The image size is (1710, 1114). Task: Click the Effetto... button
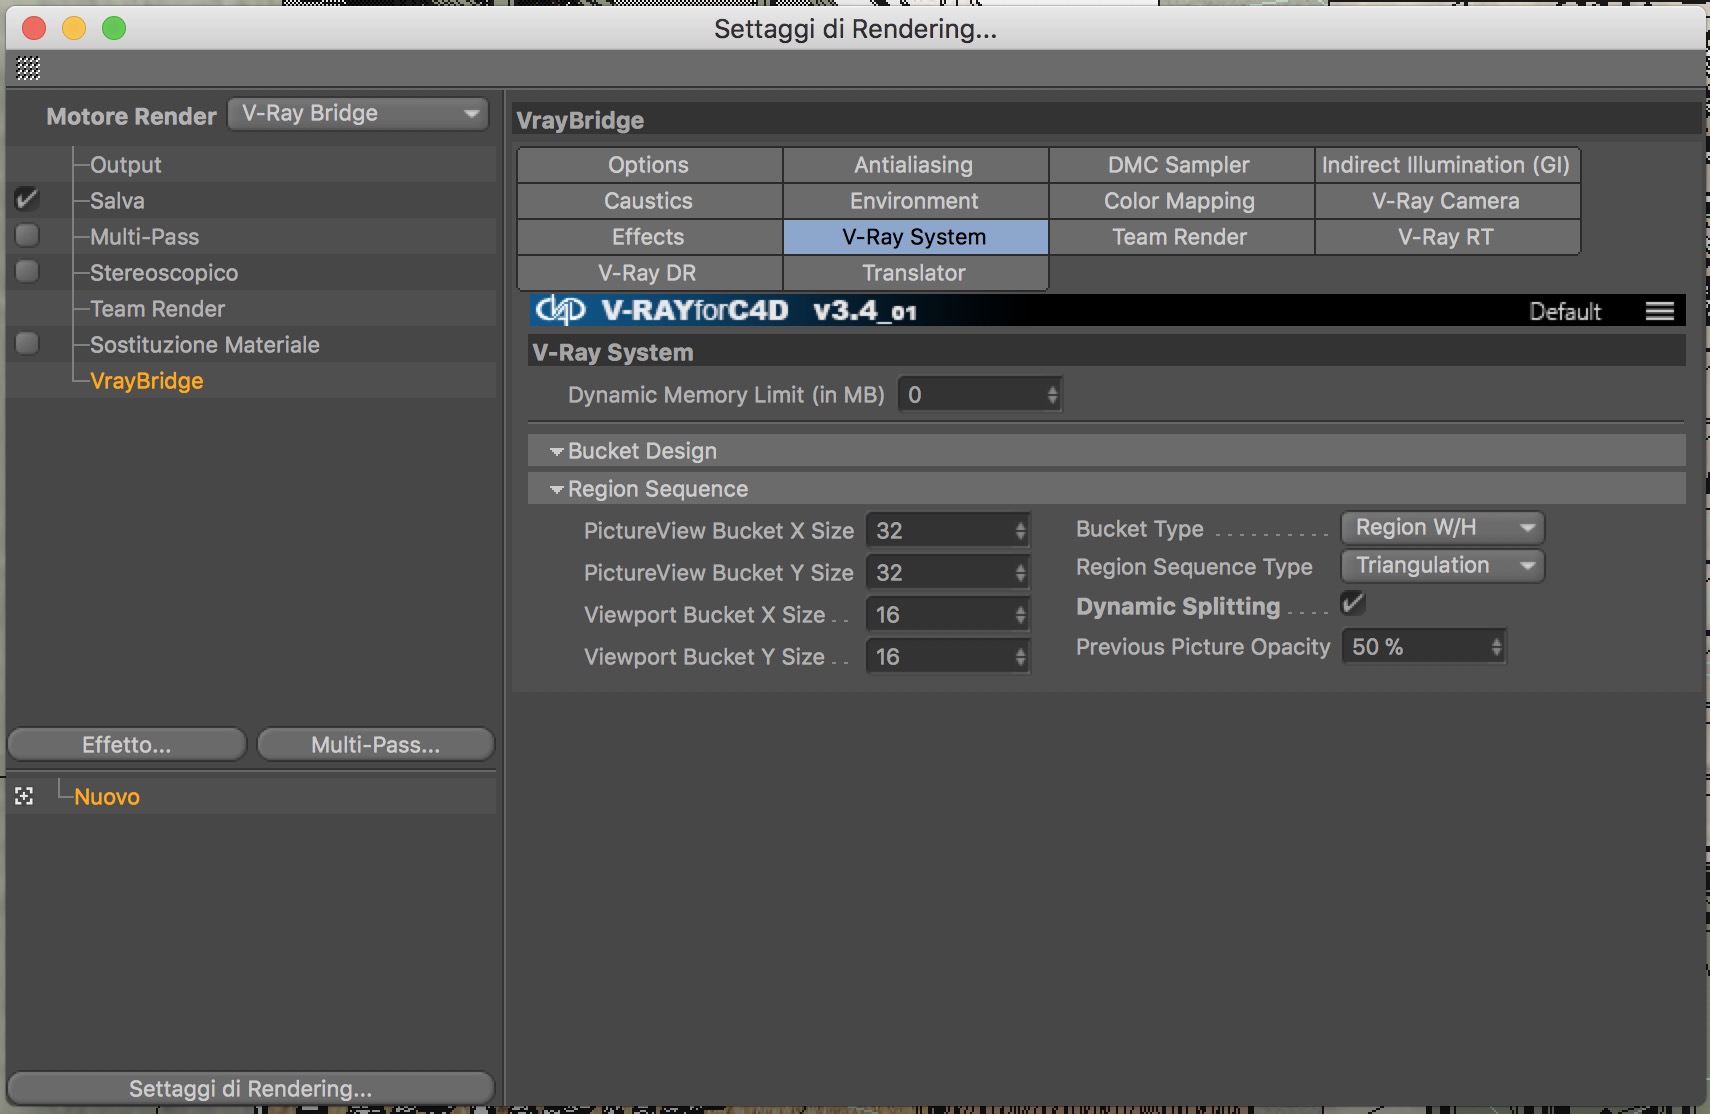pyautogui.click(x=127, y=744)
